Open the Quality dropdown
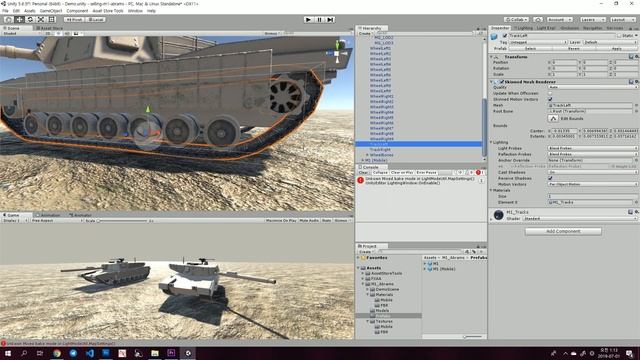 click(x=592, y=87)
